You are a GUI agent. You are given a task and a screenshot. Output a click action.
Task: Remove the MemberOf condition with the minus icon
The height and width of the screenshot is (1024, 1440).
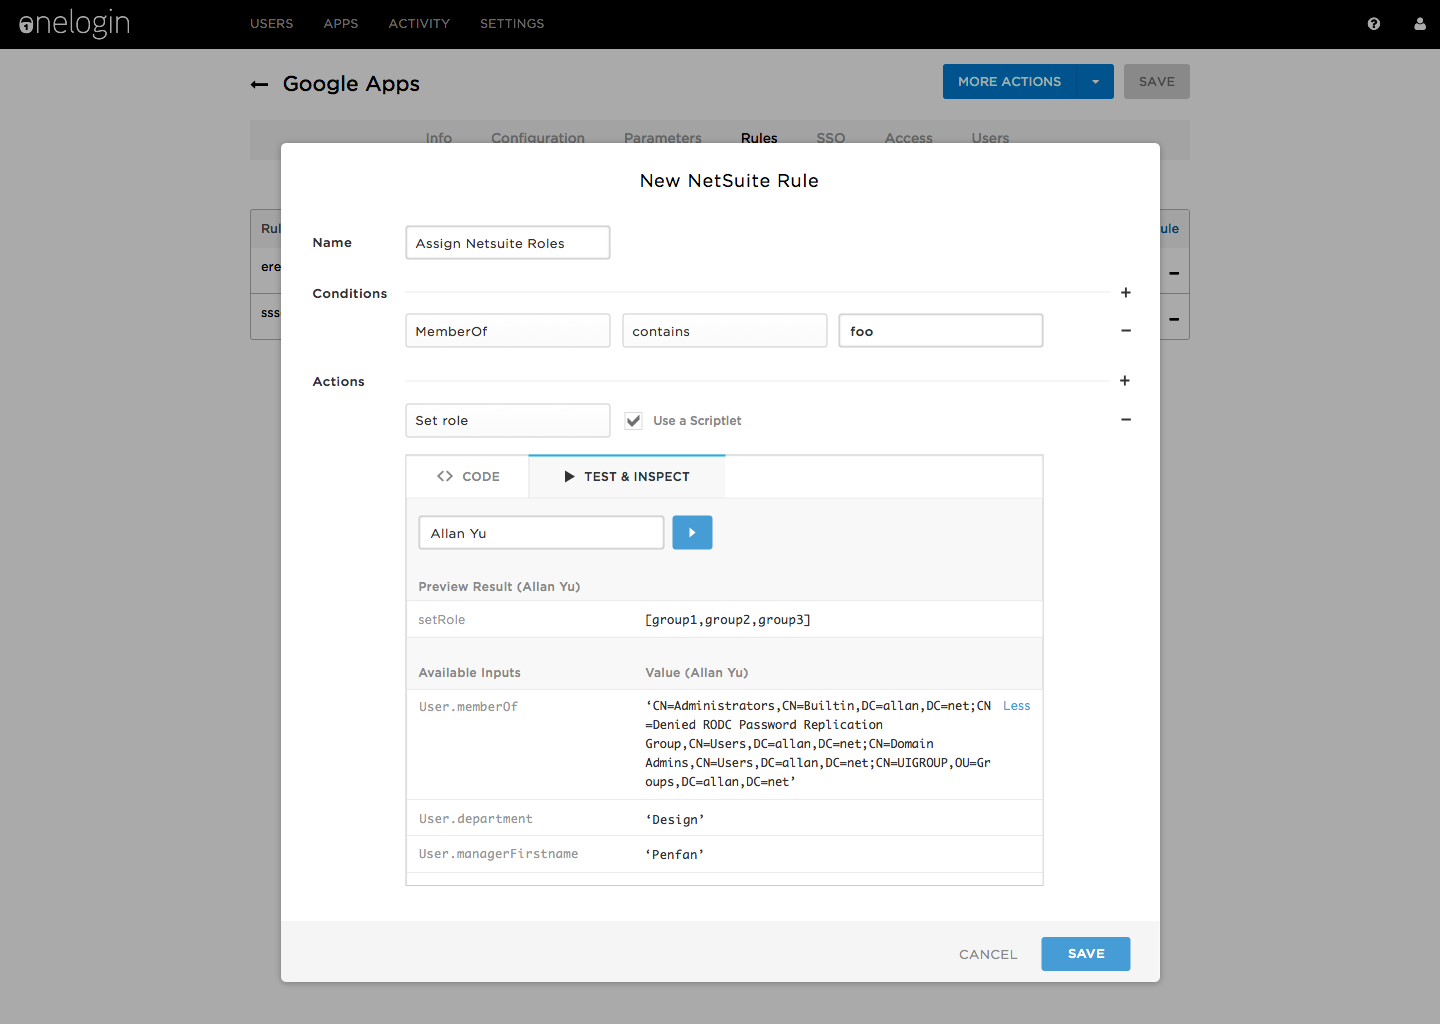(x=1126, y=331)
